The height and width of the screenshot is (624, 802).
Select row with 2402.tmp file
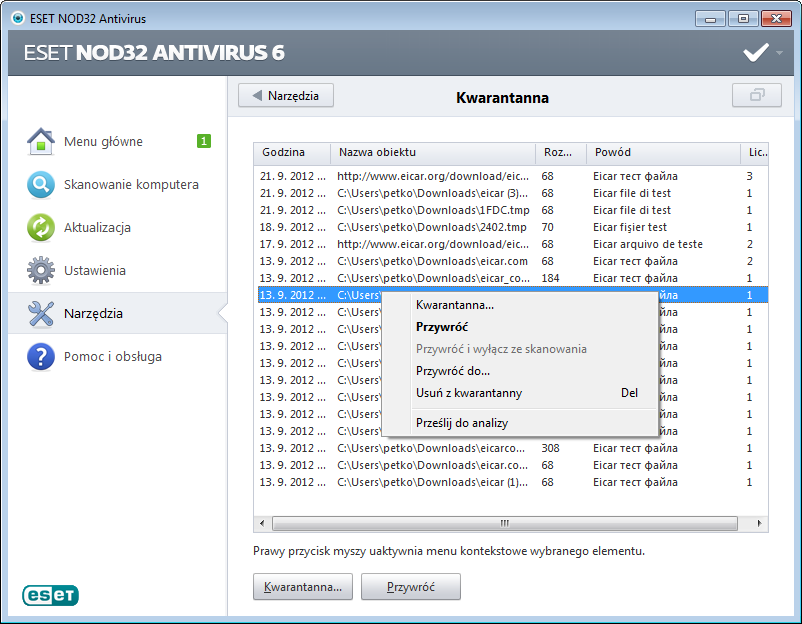click(x=511, y=227)
